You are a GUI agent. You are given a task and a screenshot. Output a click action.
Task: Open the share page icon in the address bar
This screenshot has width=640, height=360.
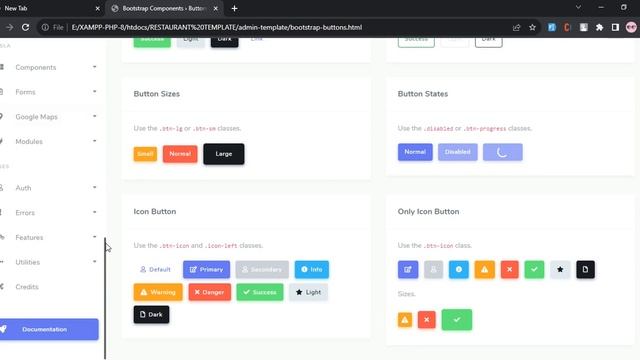tap(516, 27)
